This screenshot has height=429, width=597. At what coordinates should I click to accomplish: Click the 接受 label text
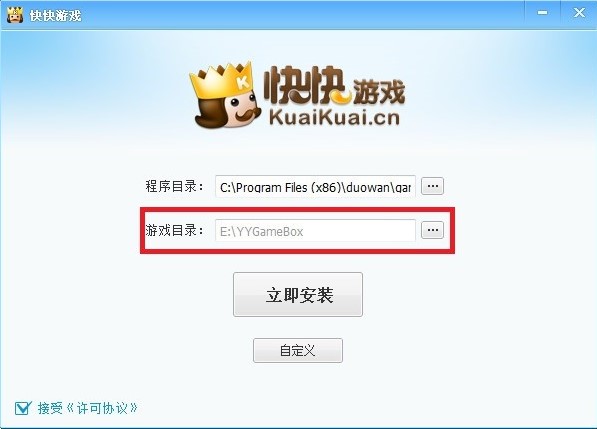click(50, 408)
